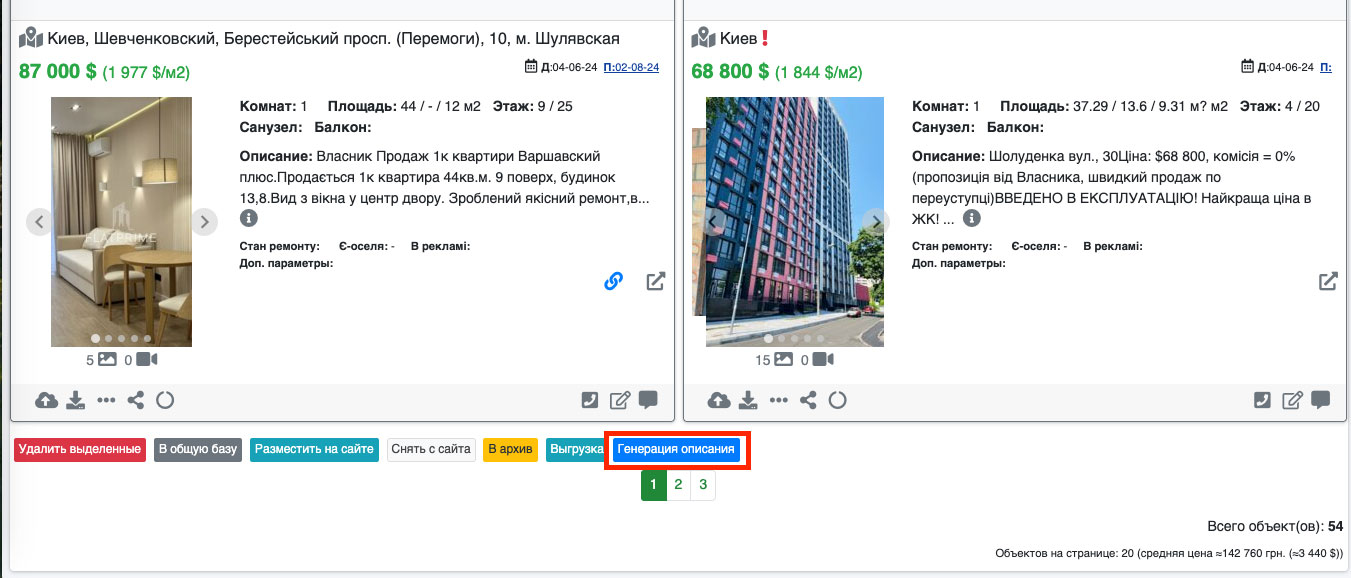Show full description info for Шолуденка listing
The image size is (1351, 578).
coord(971,217)
